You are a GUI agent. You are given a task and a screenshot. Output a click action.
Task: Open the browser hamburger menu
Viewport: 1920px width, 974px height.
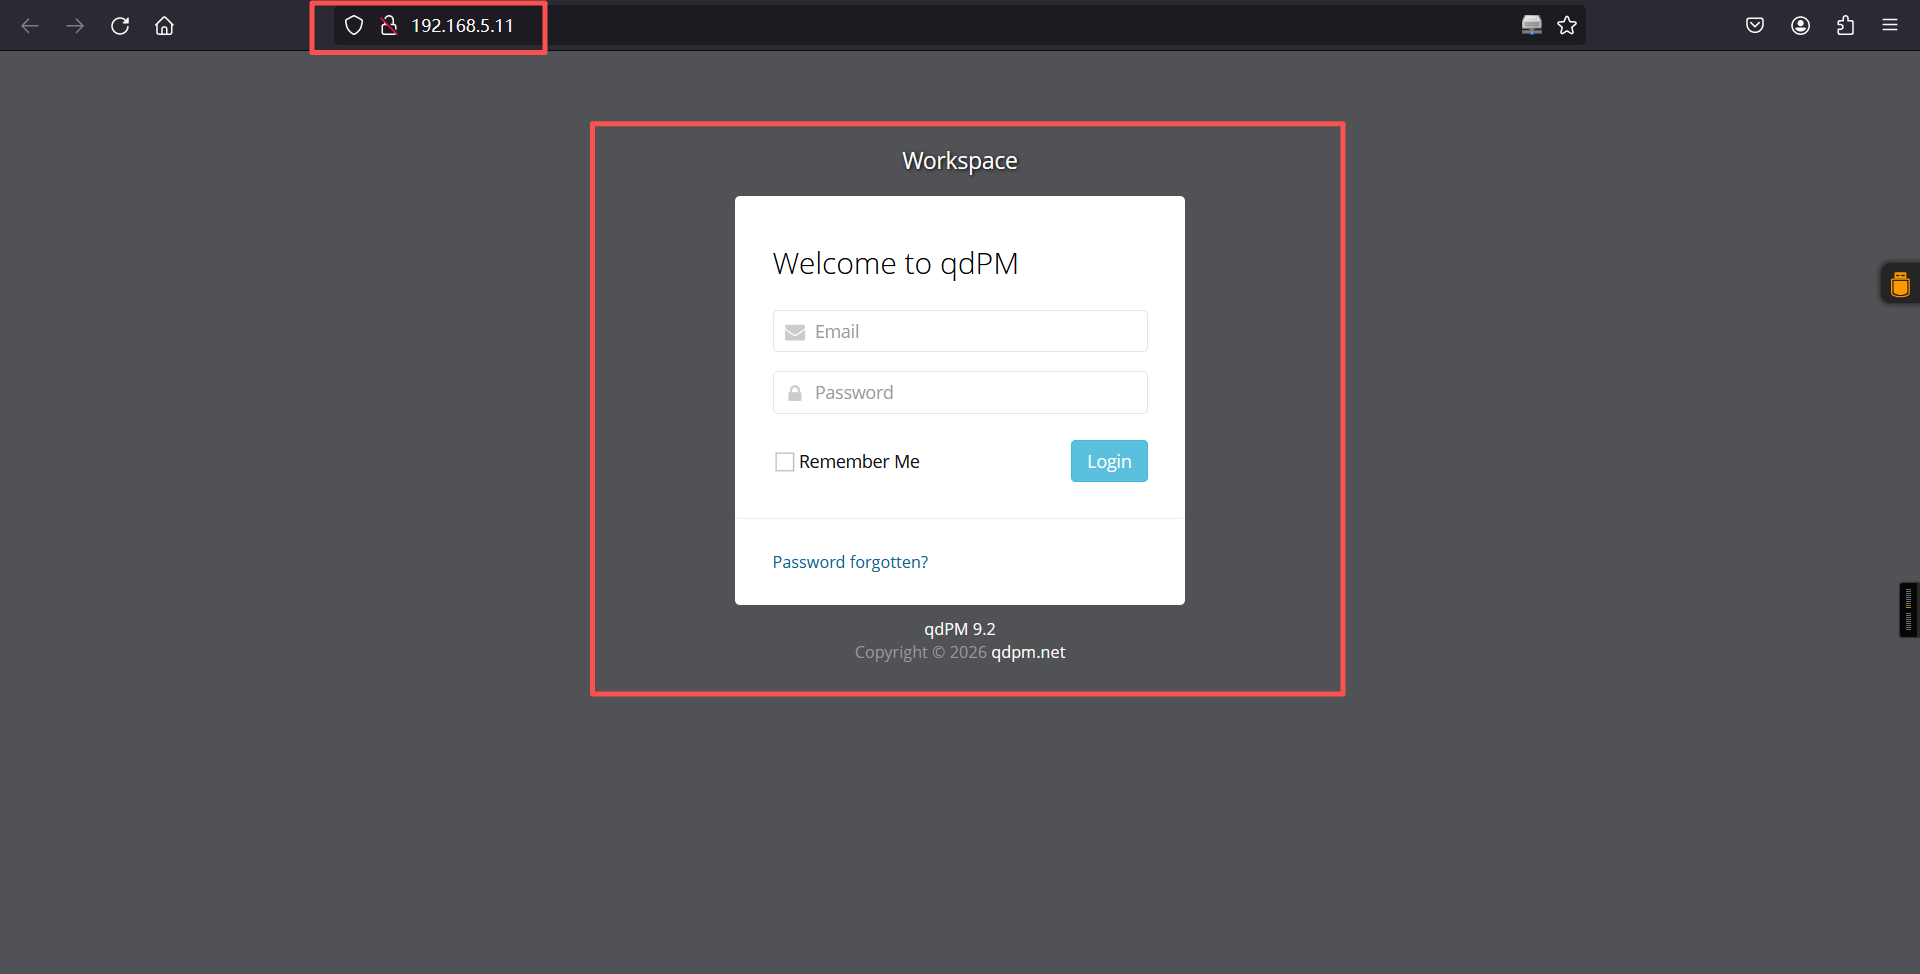click(1890, 26)
